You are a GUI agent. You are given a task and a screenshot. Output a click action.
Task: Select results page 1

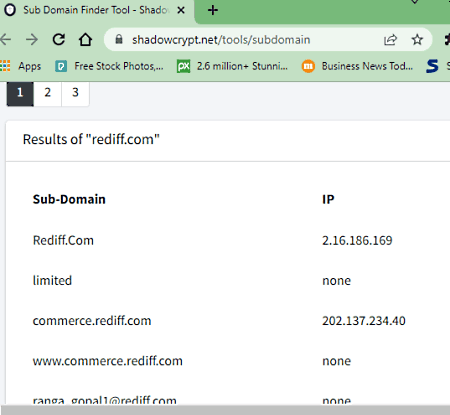[20, 93]
